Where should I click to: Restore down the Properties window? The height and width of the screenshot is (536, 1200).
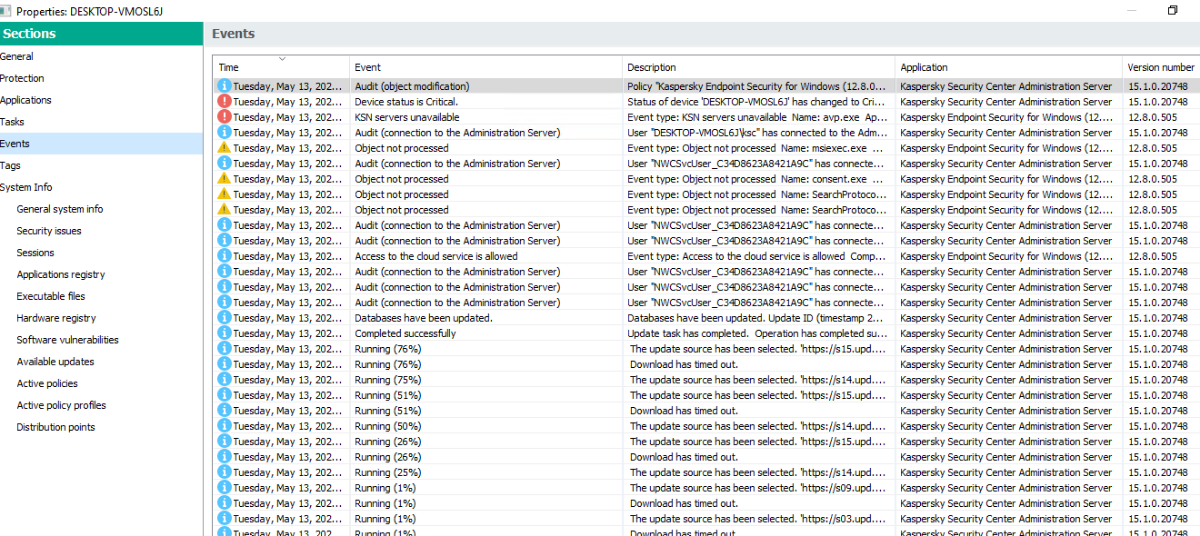click(1173, 10)
